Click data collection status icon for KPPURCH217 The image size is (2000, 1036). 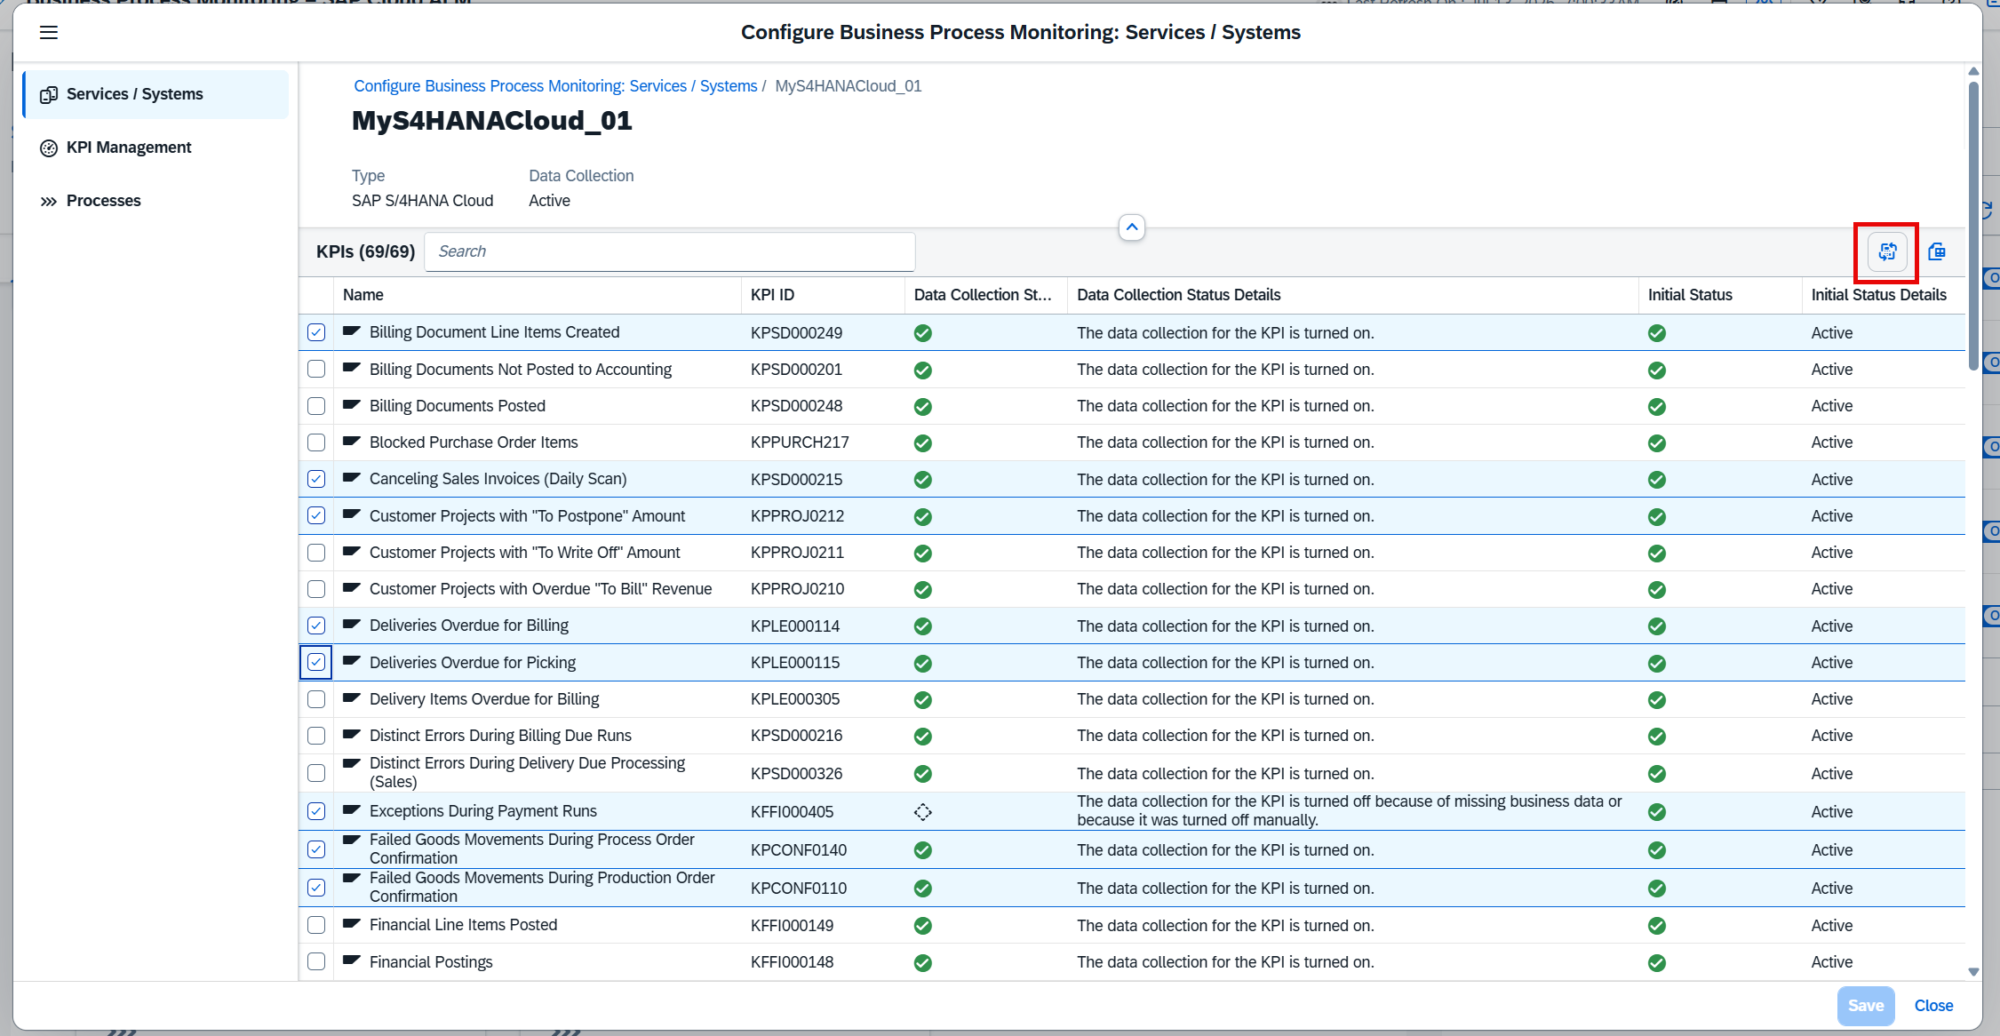923,443
